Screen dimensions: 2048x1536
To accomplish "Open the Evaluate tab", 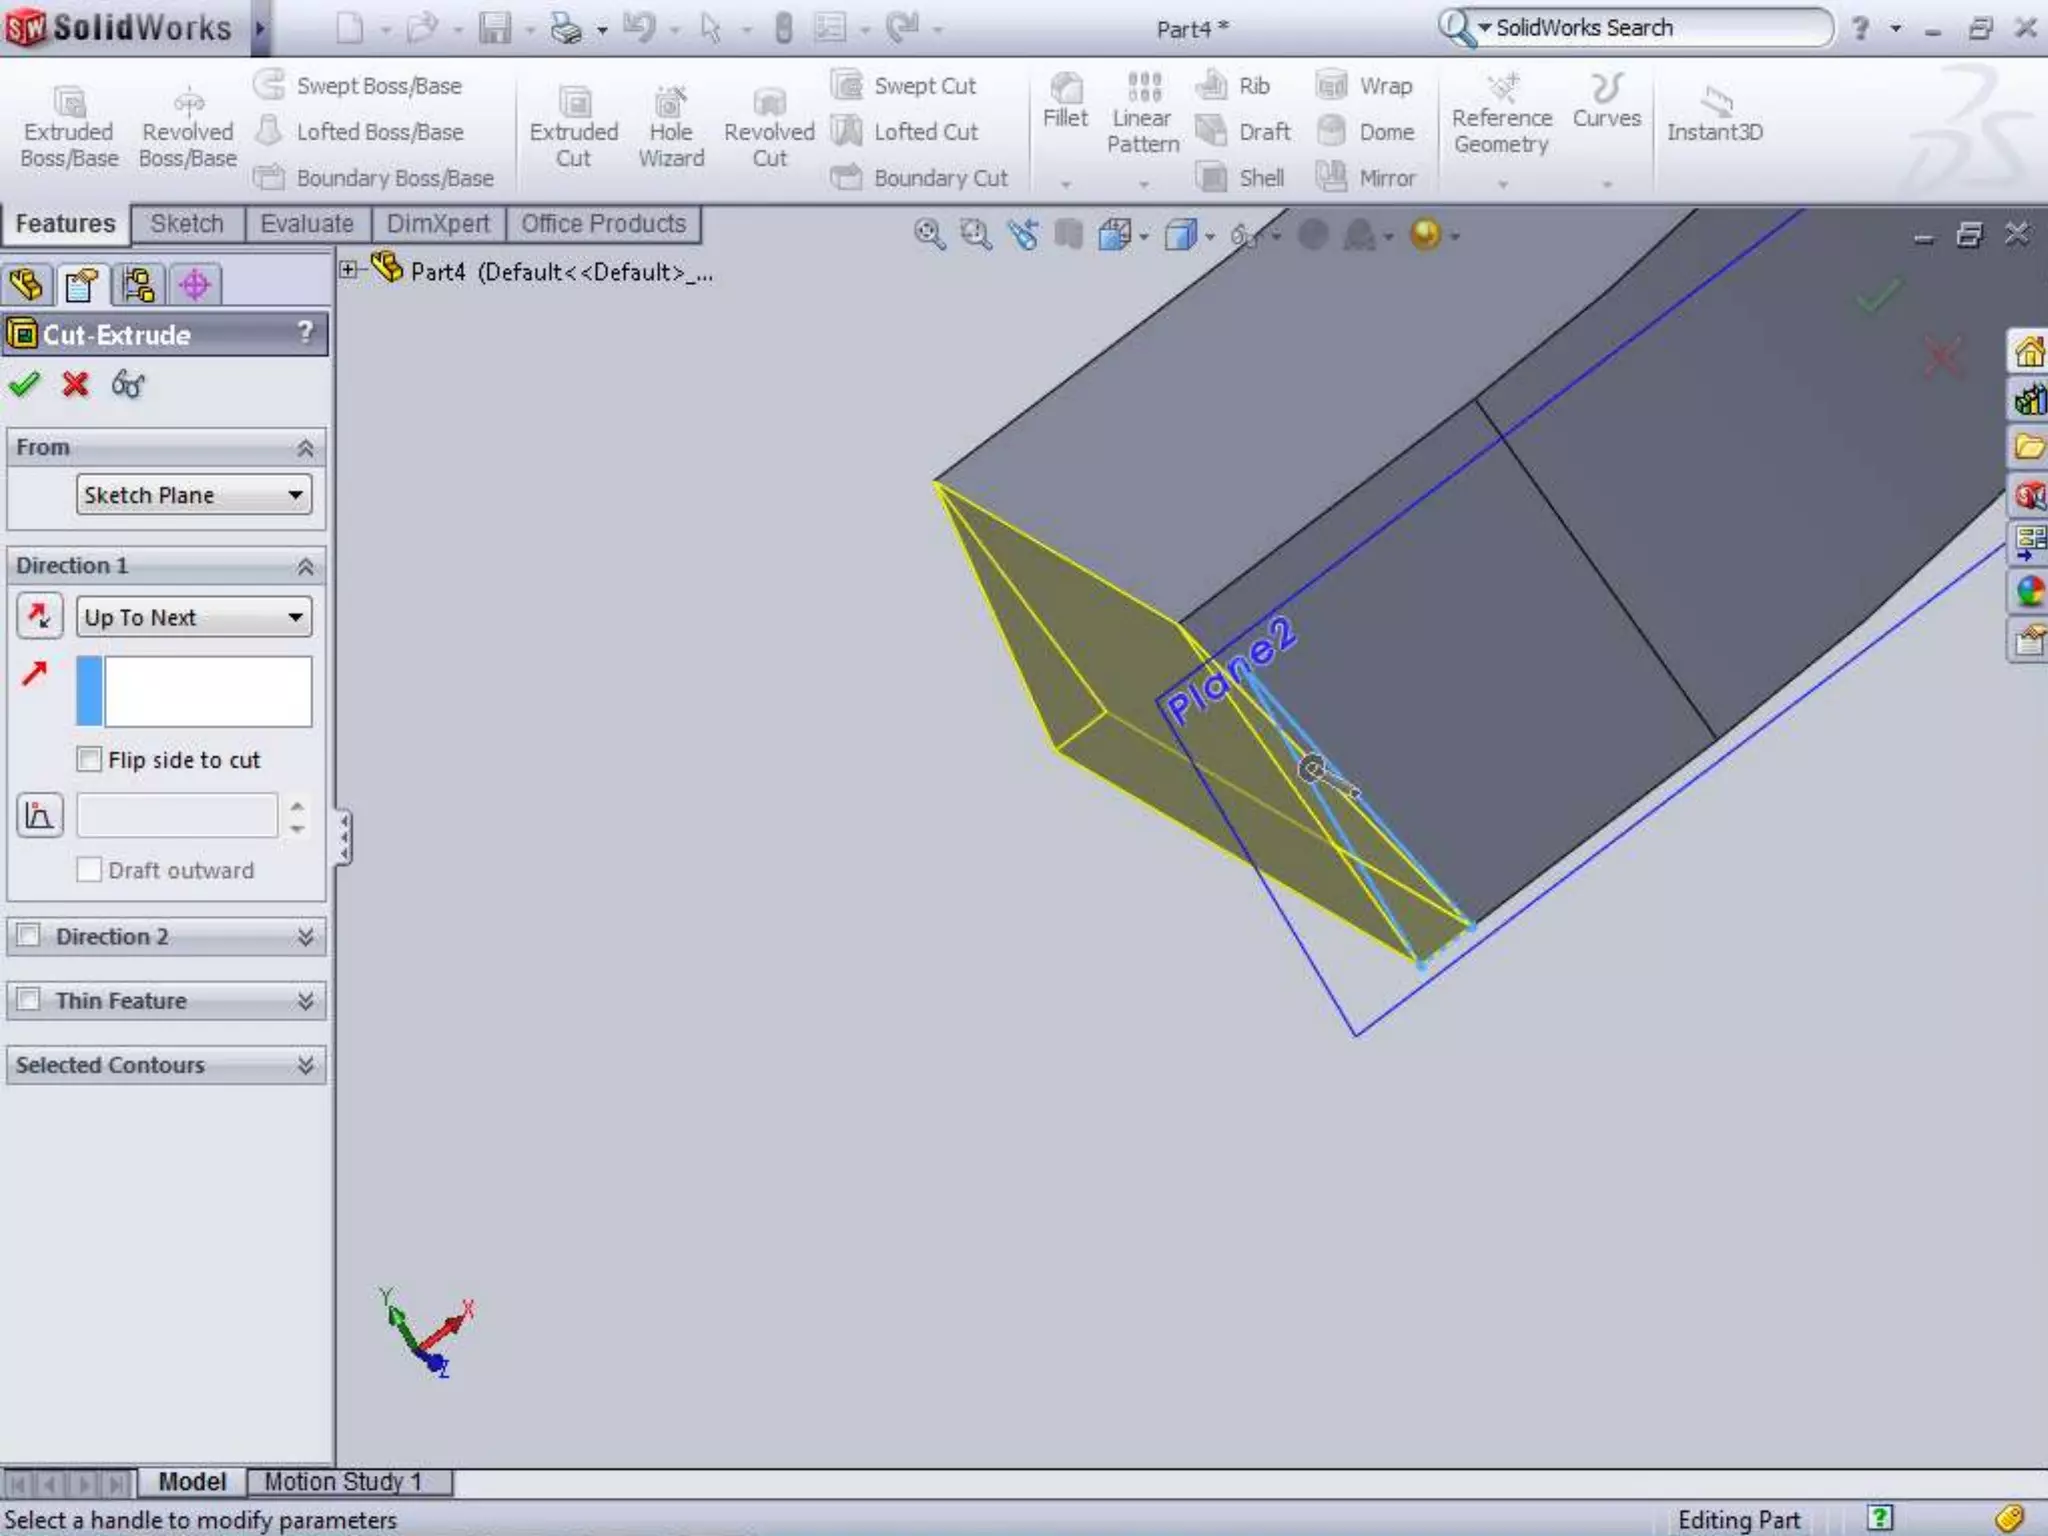I will coord(306,224).
